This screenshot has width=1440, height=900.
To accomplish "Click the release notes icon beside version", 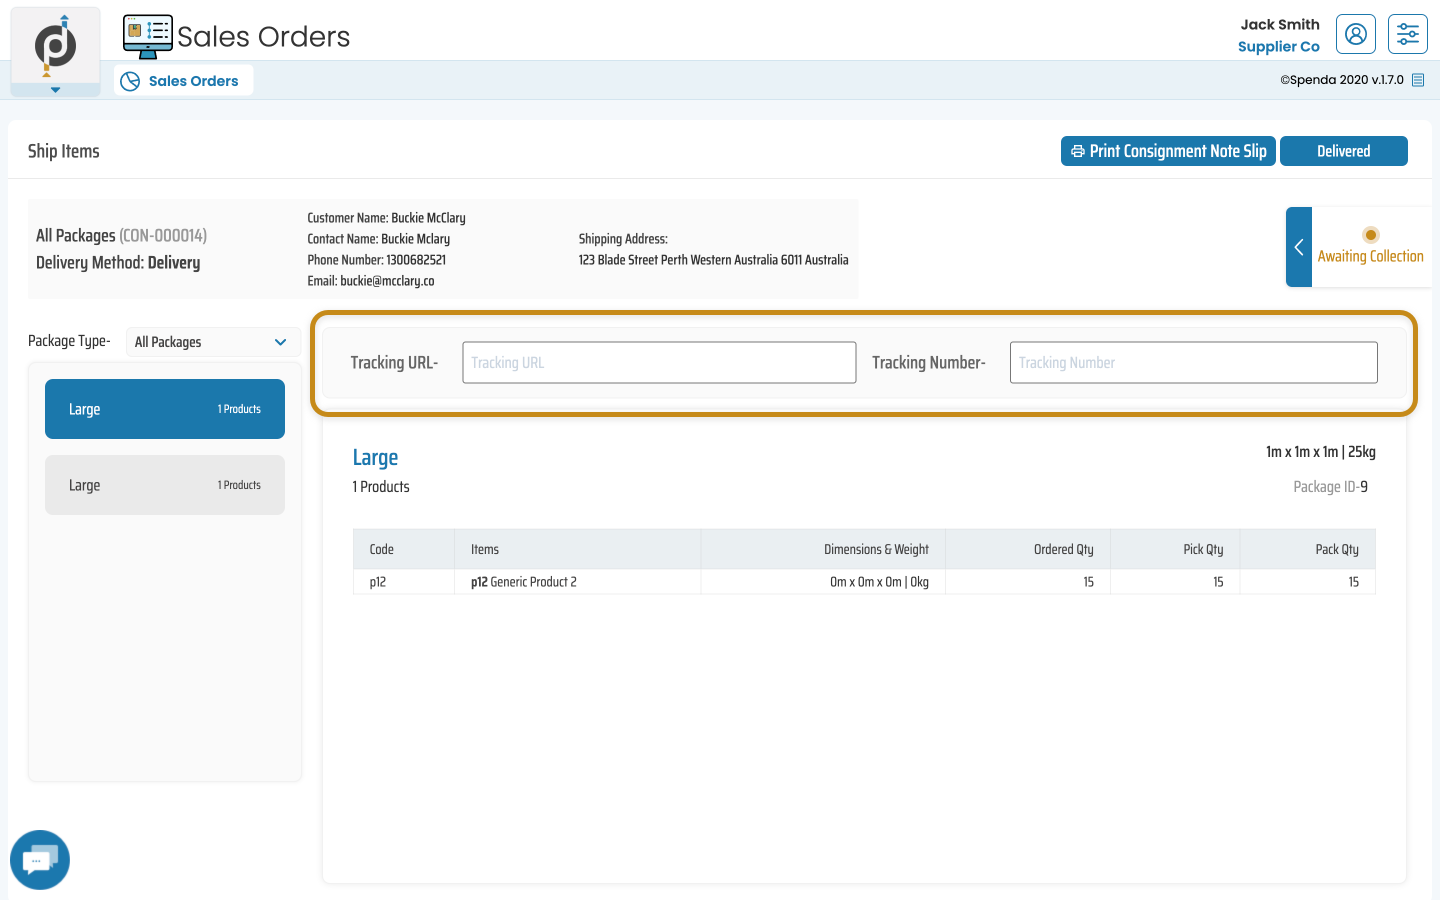I will click(x=1418, y=80).
